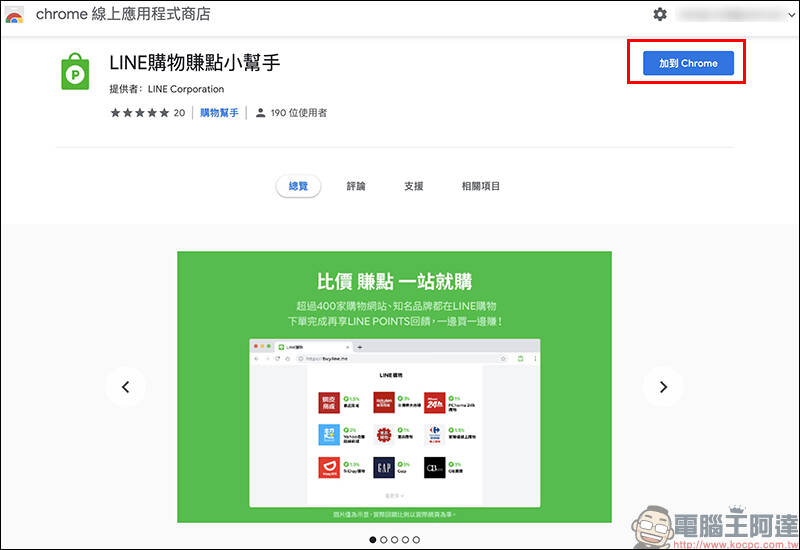
Task: Open the settings gear icon
Action: 660,14
